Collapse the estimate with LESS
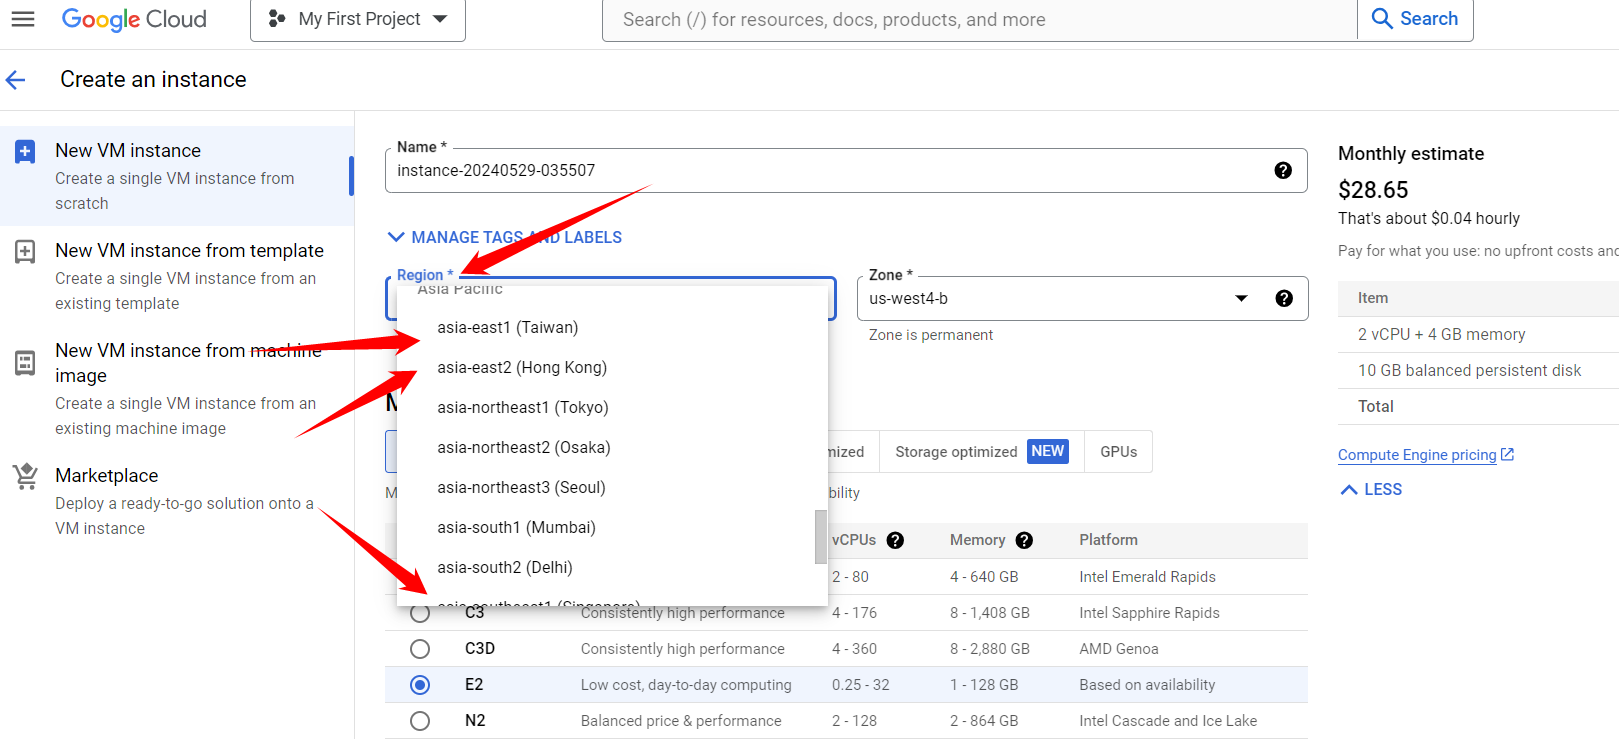 [x=1371, y=489]
